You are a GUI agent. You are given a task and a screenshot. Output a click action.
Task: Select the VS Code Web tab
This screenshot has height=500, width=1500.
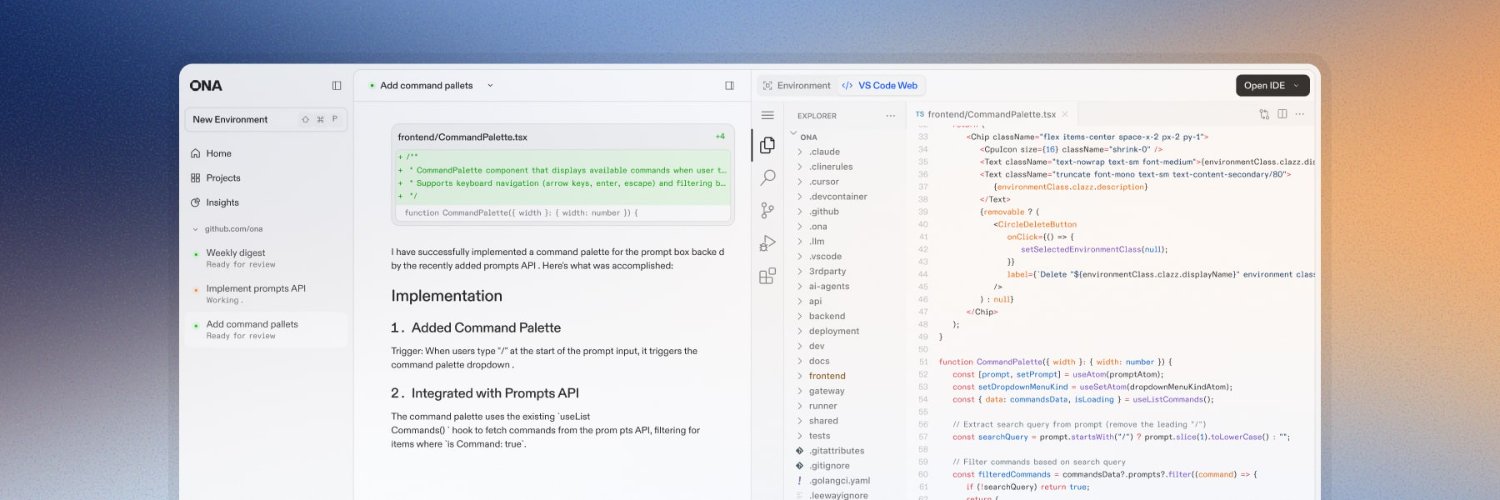[880, 86]
